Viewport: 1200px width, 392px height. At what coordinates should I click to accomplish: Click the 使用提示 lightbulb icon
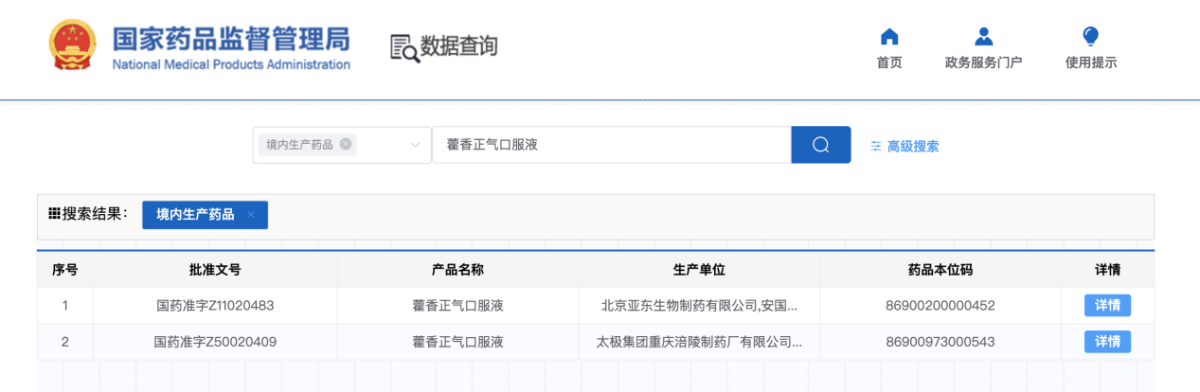[1091, 37]
